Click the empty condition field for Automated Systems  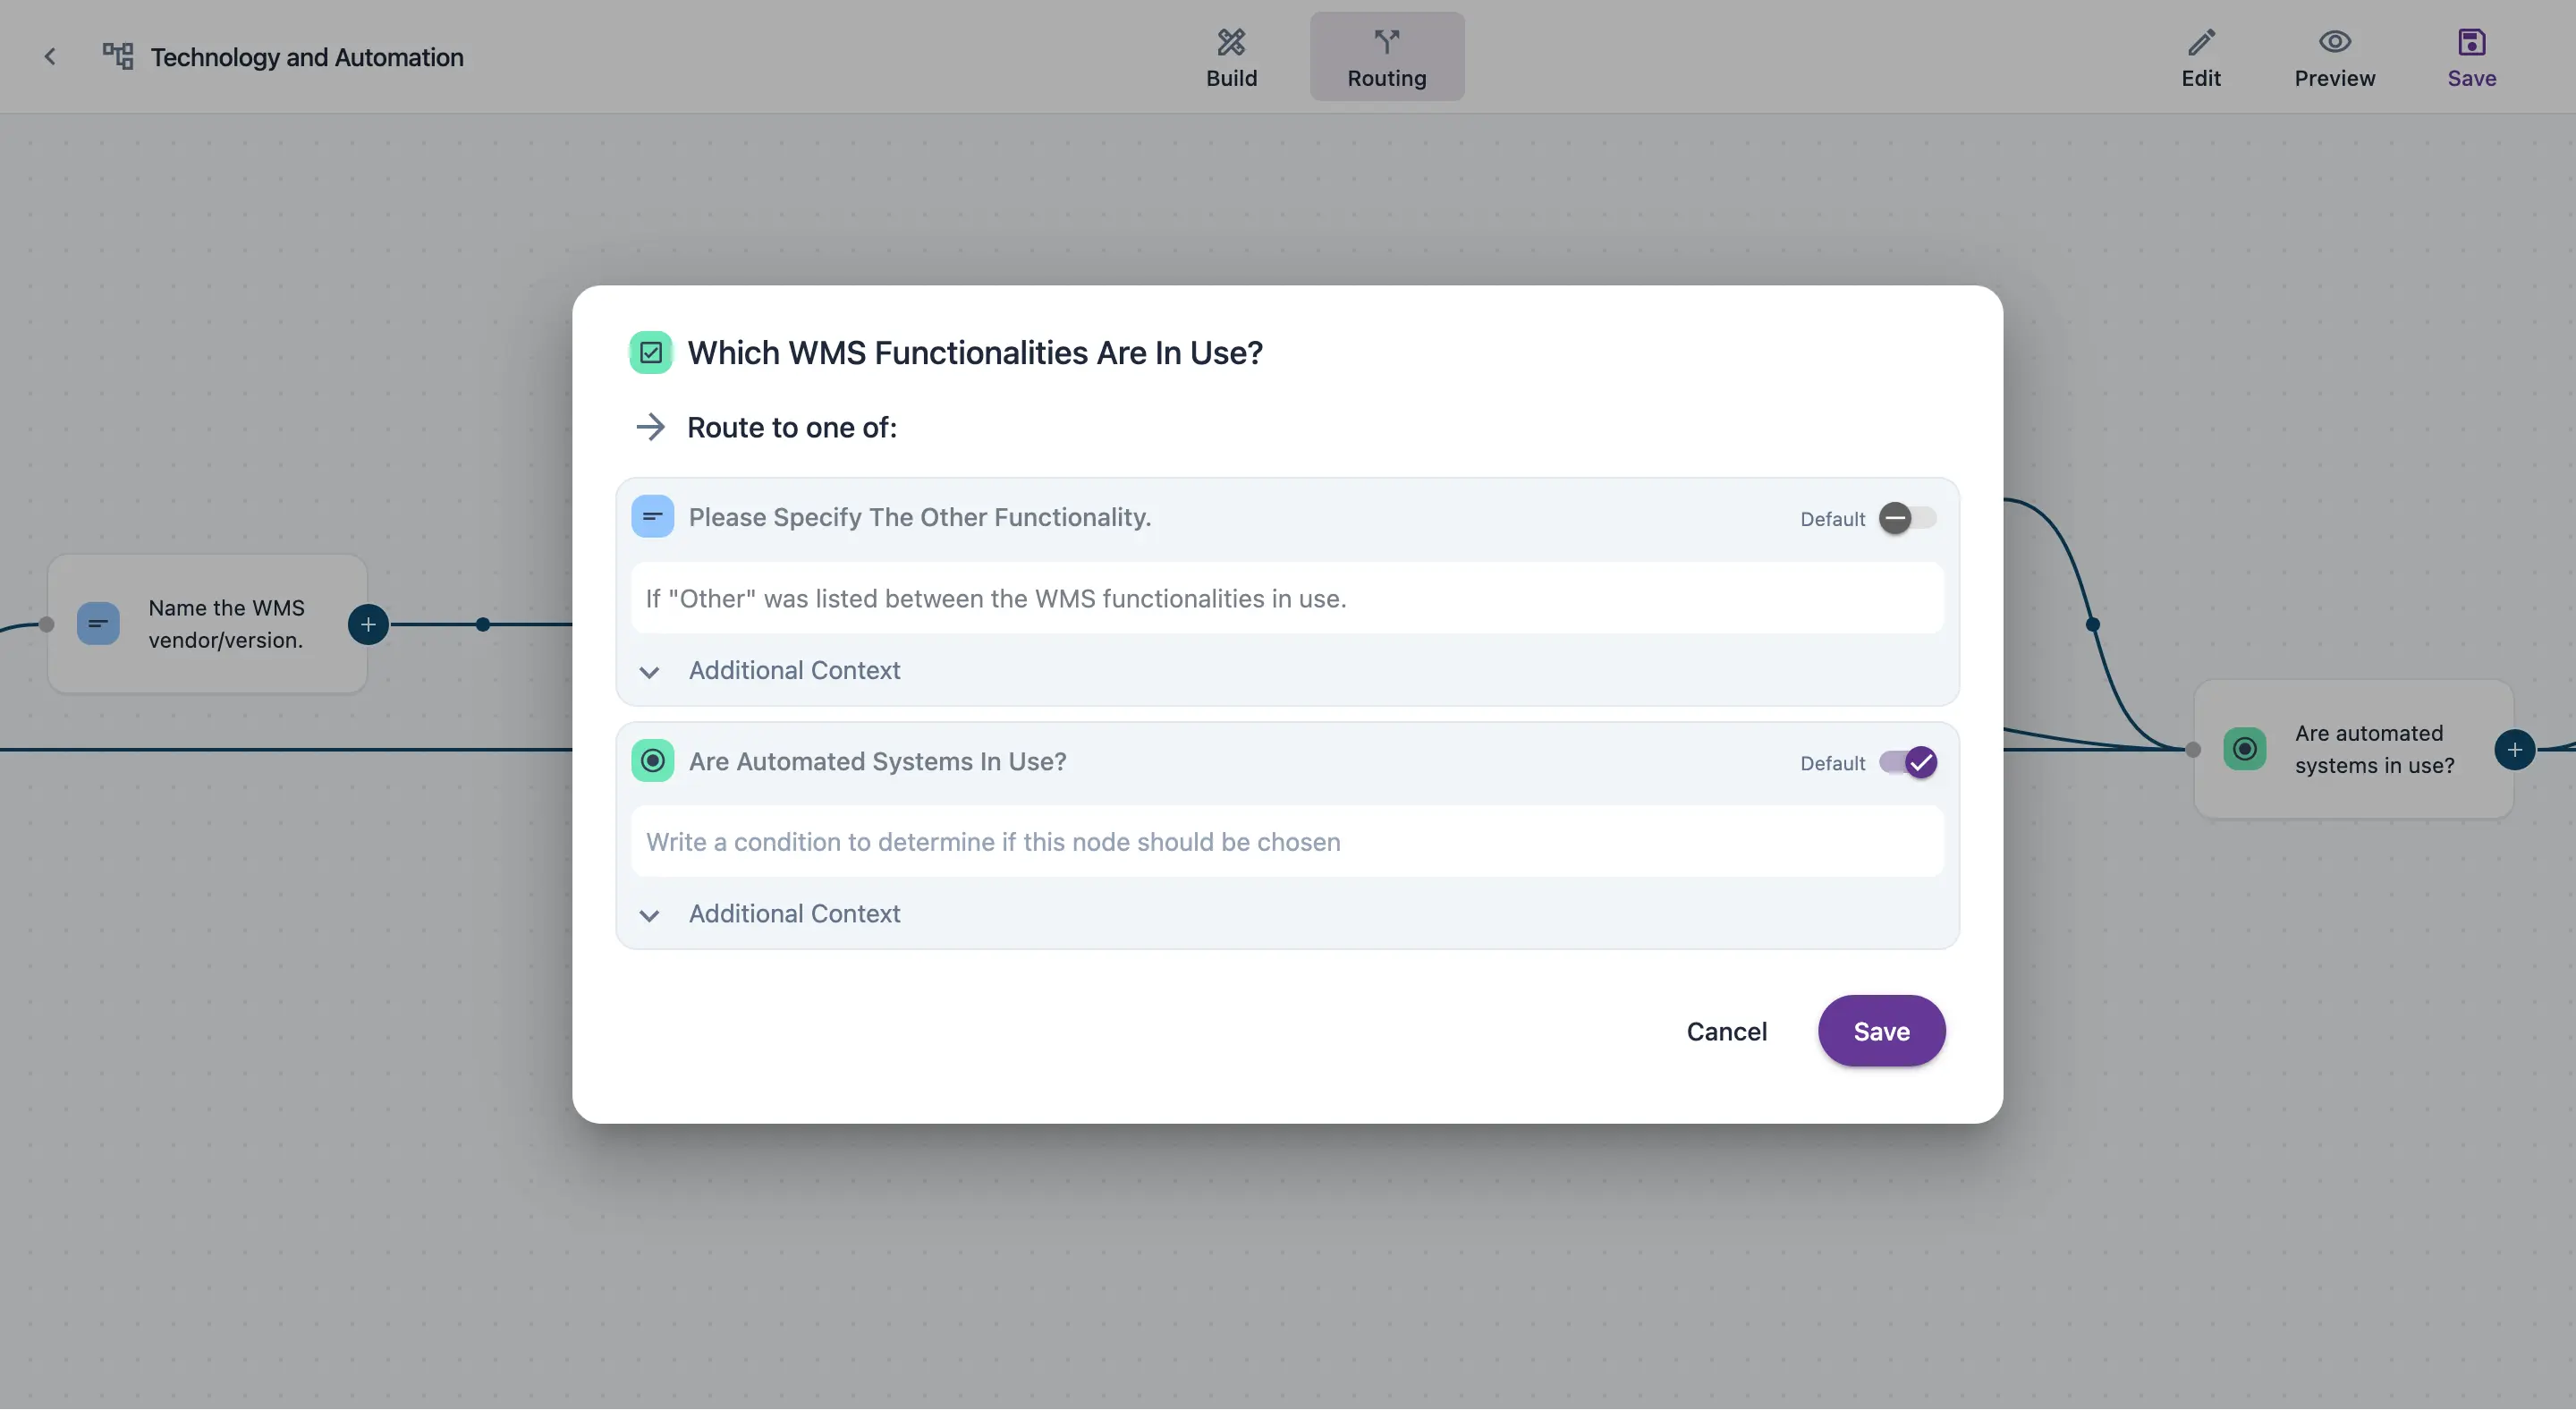point(1287,842)
